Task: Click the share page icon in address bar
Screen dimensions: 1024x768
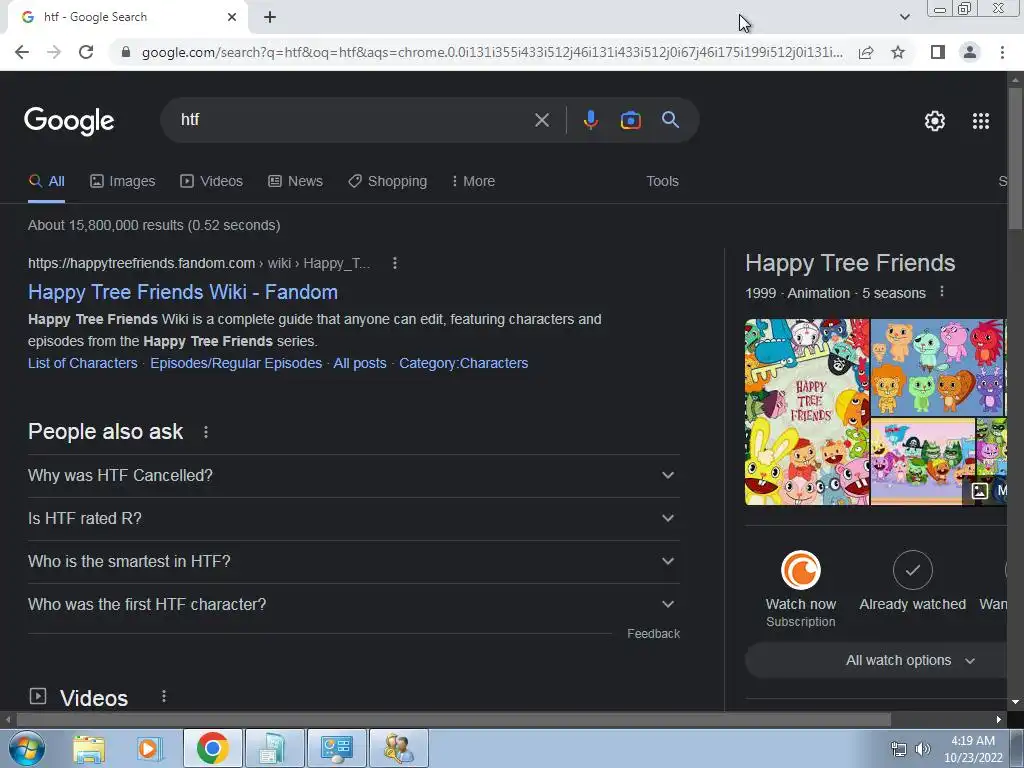Action: [x=866, y=52]
